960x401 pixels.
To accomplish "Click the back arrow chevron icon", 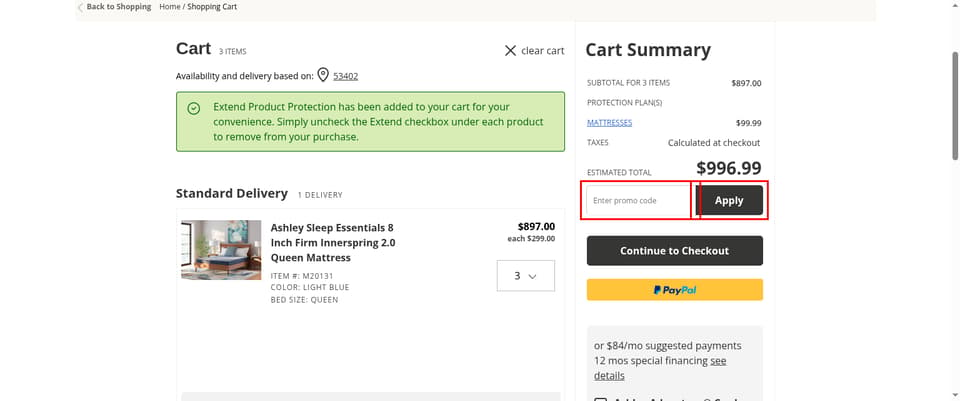I will click(x=80, y=7).
